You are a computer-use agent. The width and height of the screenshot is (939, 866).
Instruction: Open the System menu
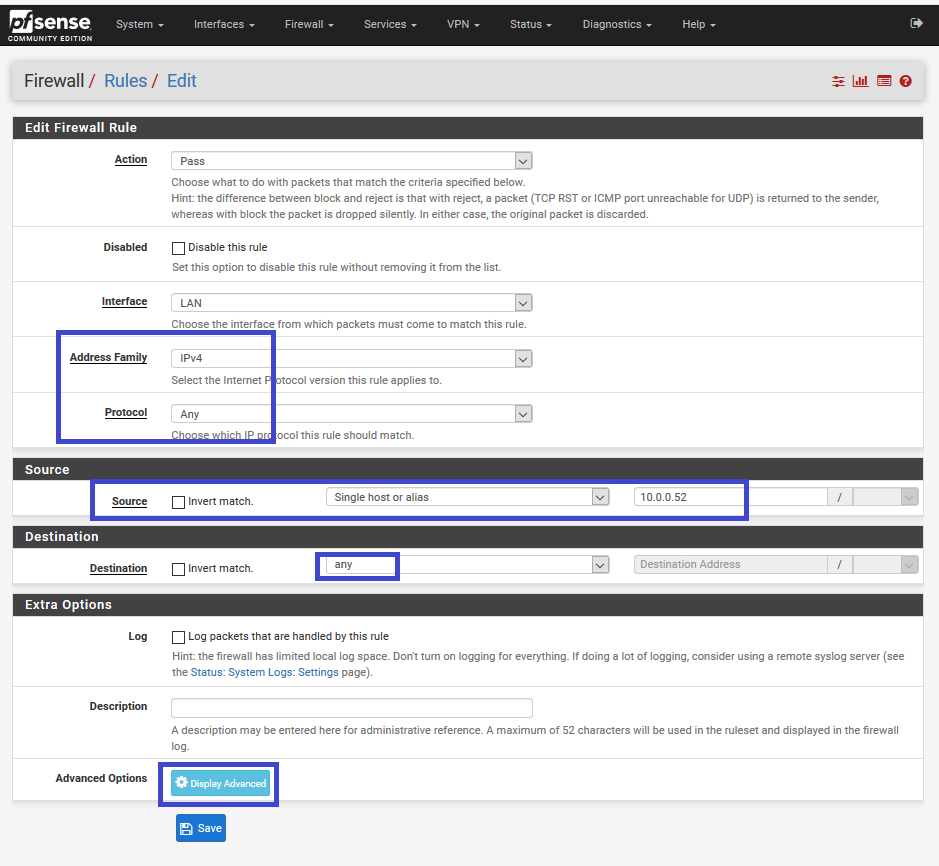coord(140,25)
